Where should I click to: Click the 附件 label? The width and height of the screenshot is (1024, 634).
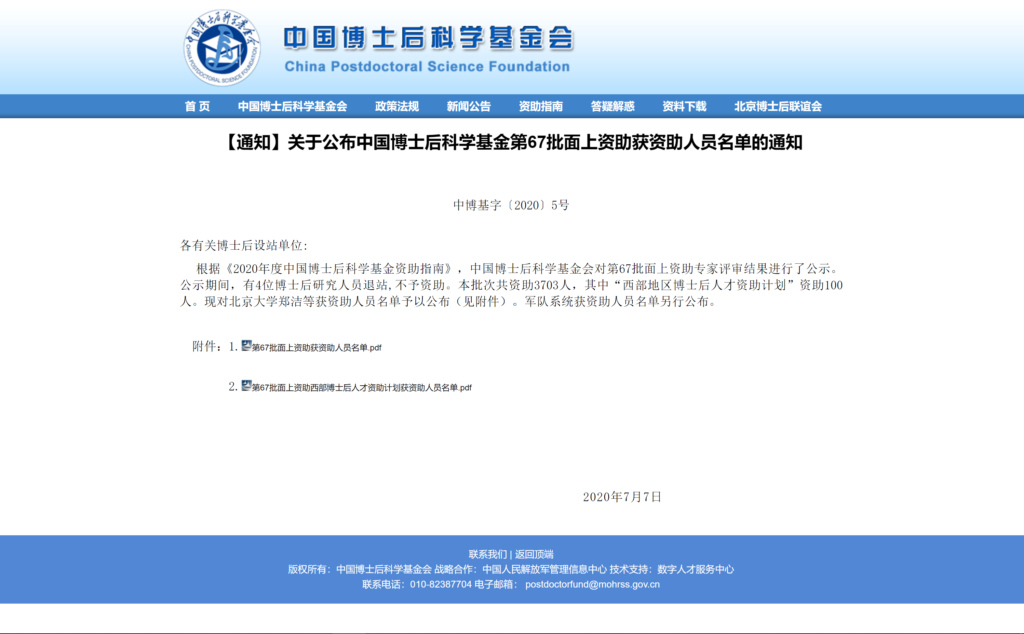click(x=207, y=347)
